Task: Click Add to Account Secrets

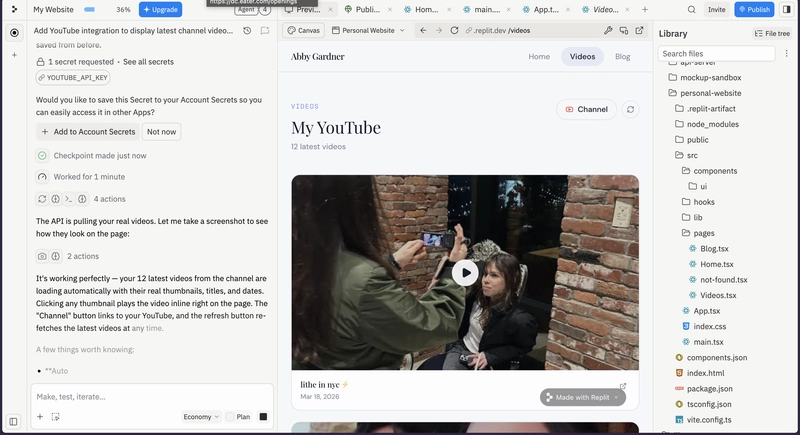Action: [x=88, y=132]
